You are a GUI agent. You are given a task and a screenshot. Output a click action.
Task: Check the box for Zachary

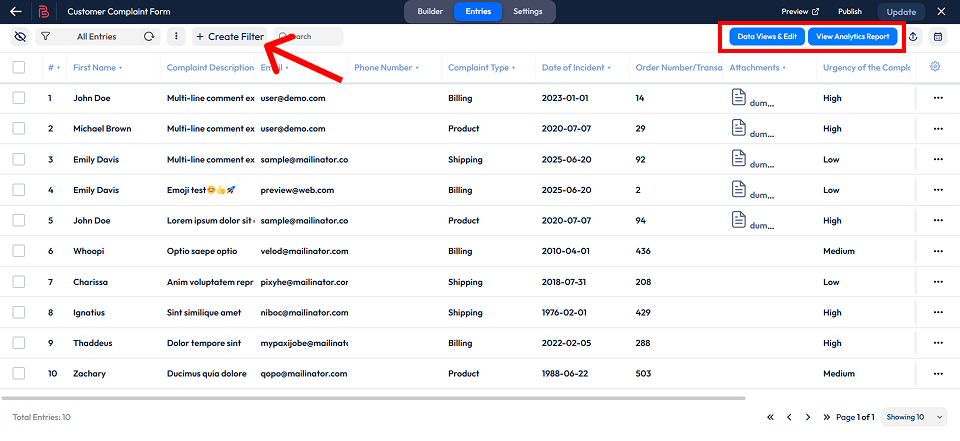click(x=19, y=374)
